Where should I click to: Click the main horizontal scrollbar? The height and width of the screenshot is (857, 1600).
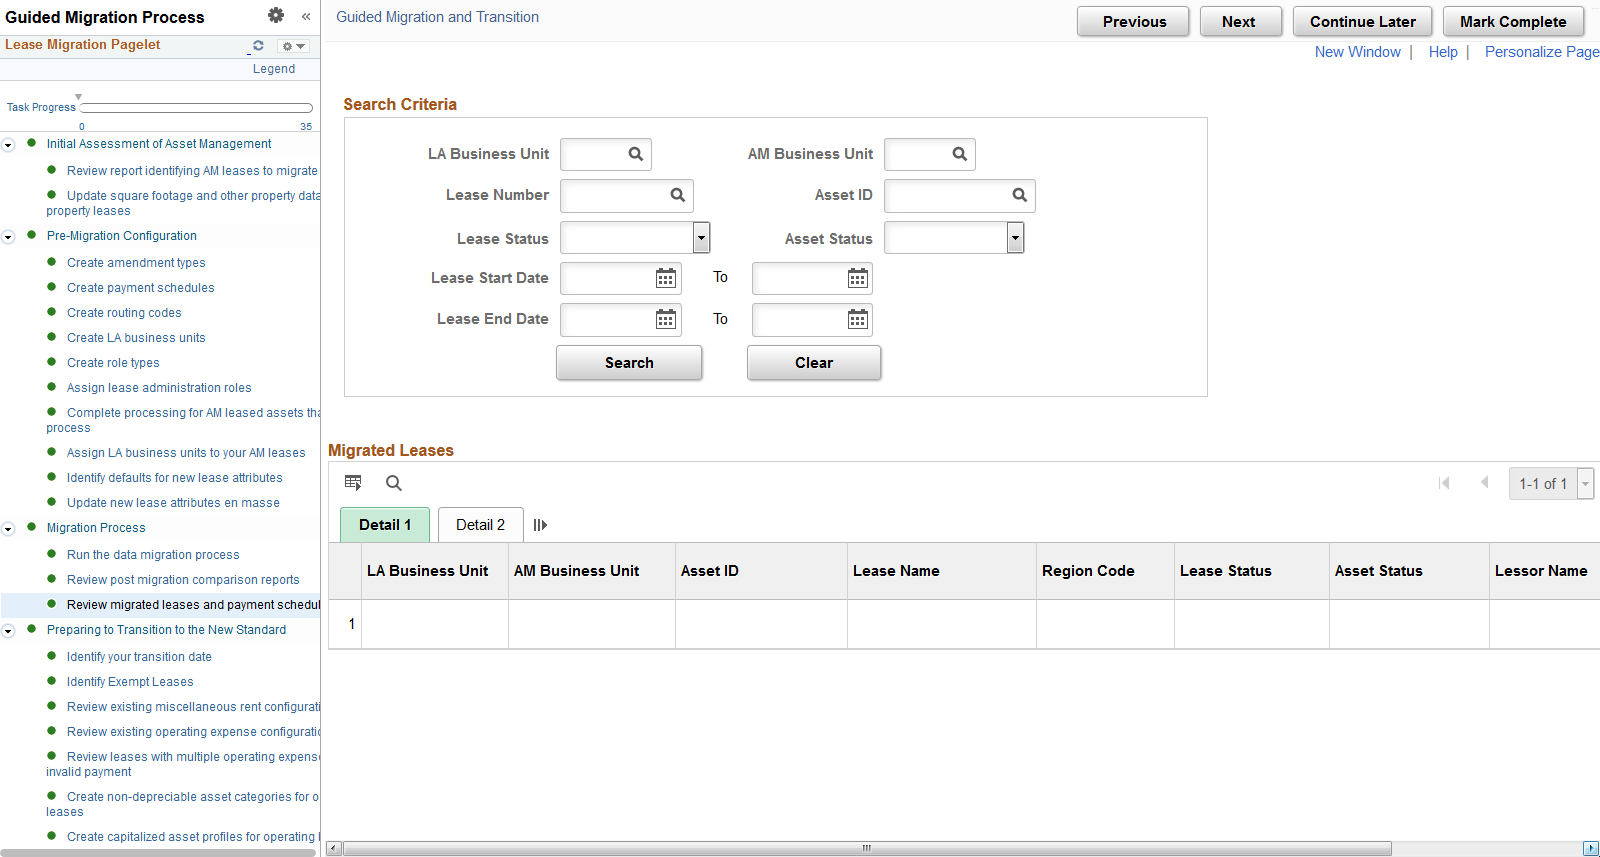click(x=867, y=848)
